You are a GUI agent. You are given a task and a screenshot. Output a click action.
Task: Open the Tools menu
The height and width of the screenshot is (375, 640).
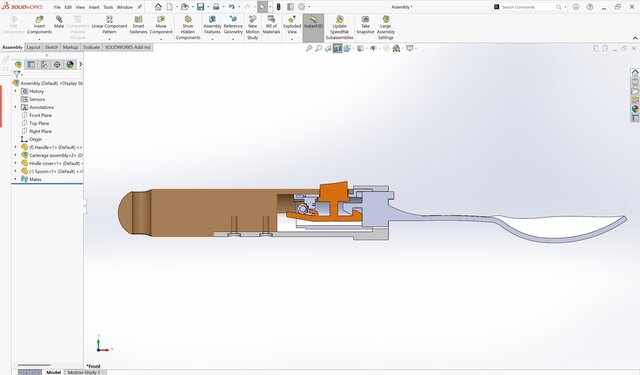(108, 7)
